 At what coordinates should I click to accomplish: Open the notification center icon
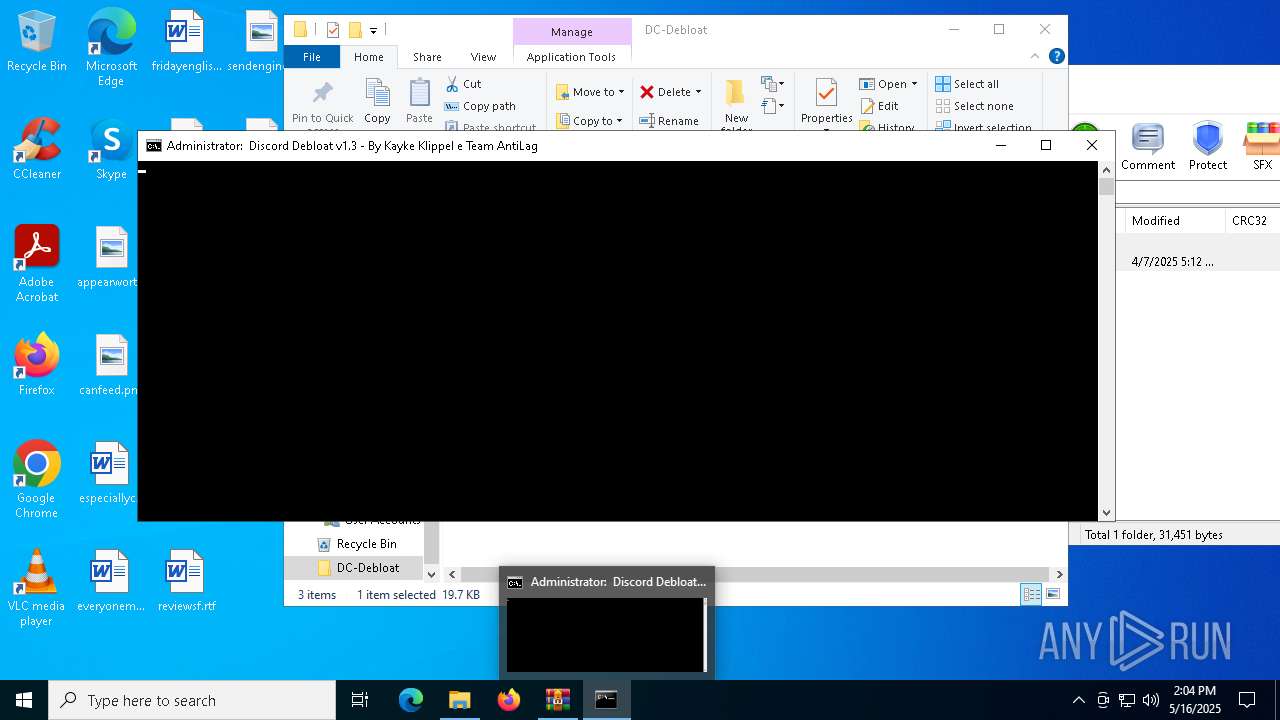point(1247,700)
